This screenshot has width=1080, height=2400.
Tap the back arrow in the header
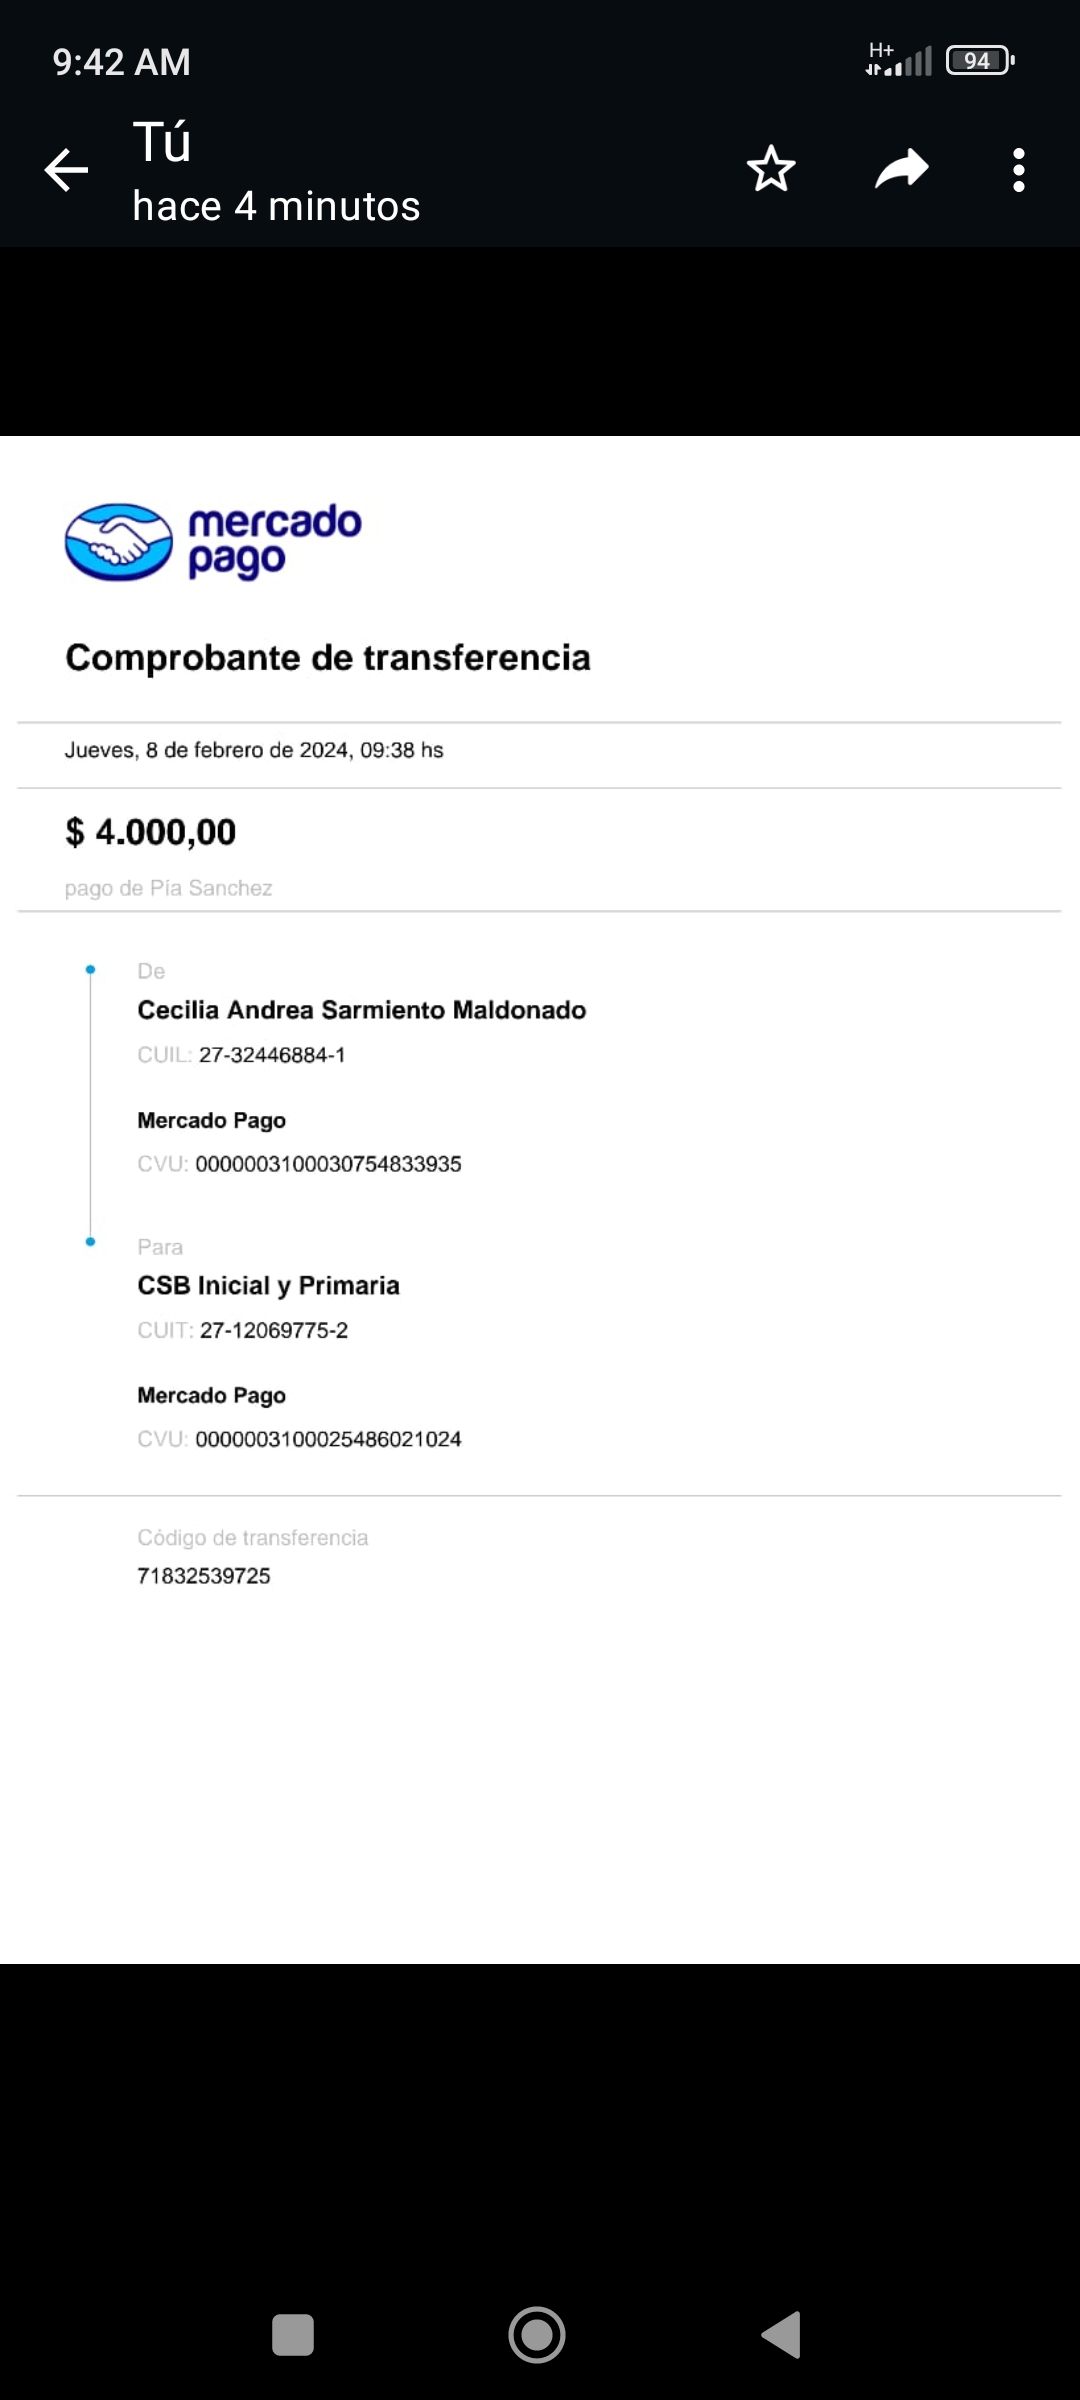(67, 170)
